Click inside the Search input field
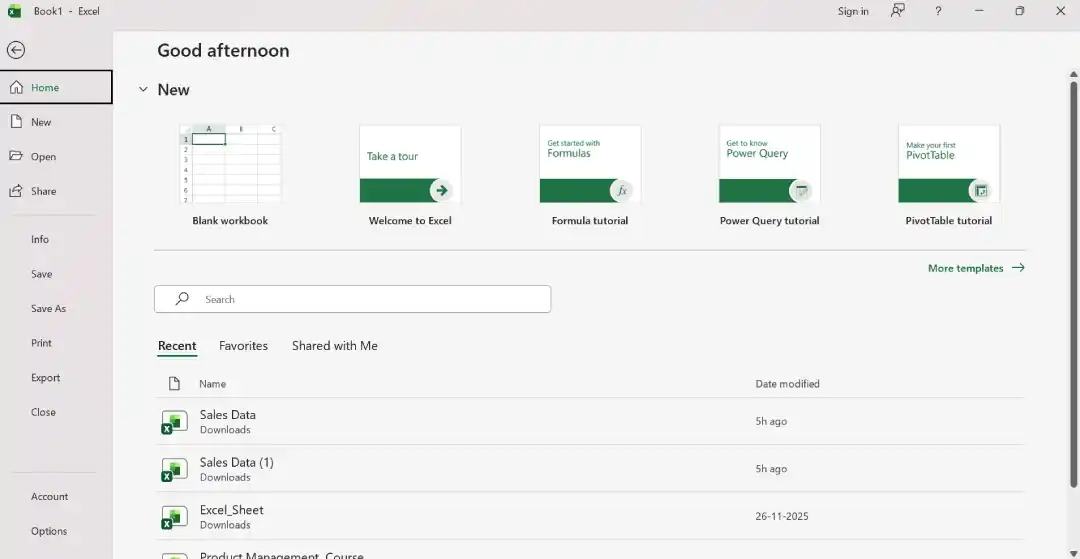This screenshot has height=559, width=1080. [353, 299]
